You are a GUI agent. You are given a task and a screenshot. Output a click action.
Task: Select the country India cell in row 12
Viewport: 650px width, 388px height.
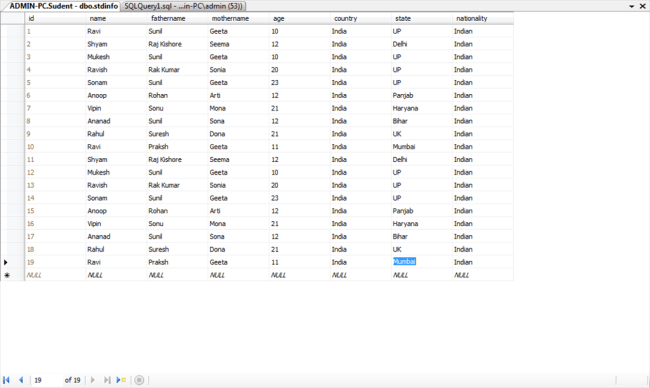point(361,172)
